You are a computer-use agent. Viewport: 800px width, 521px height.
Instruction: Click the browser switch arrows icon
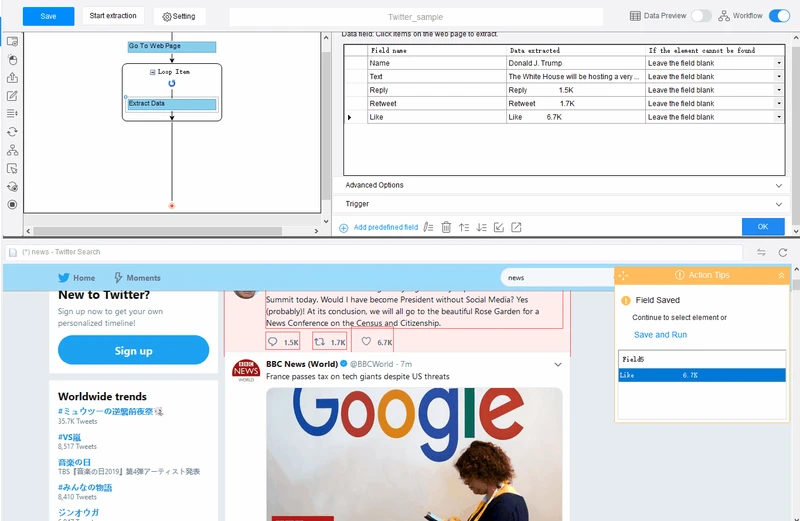pos(761,252)
